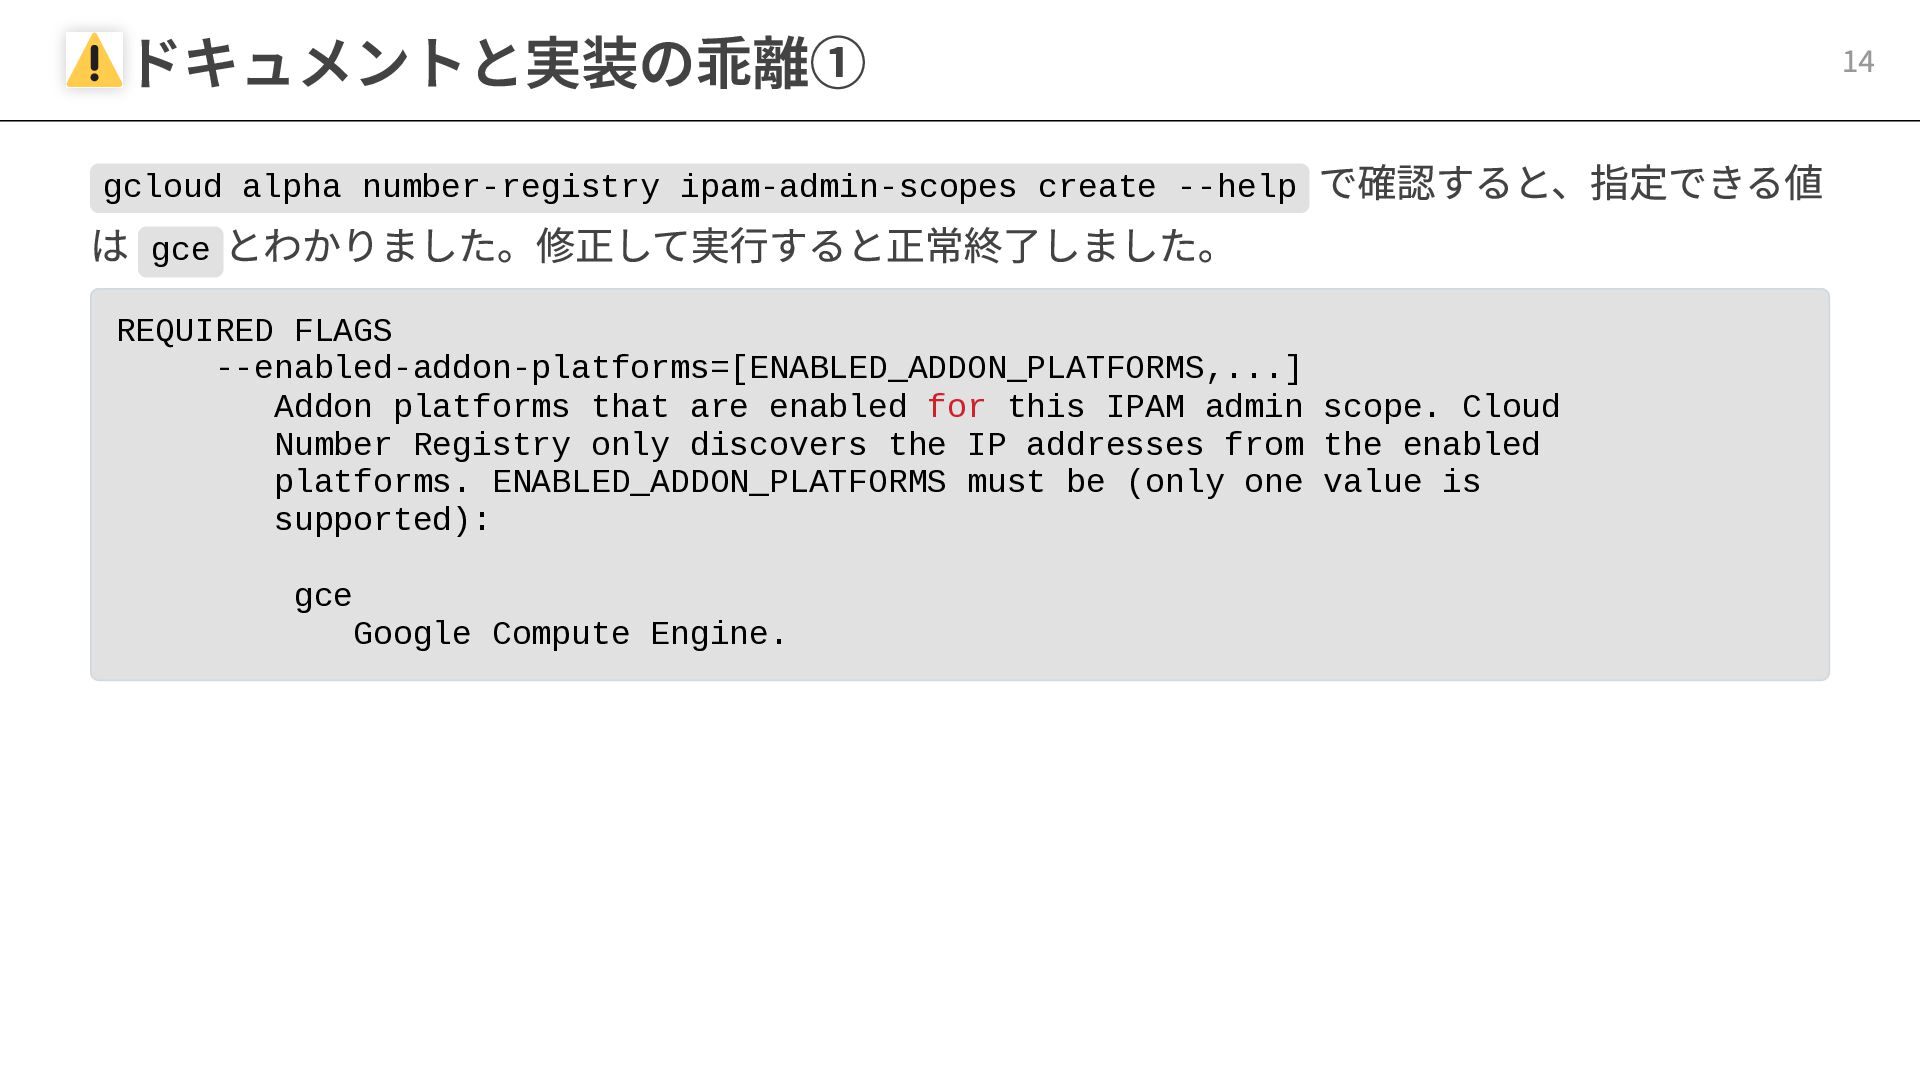Click the gce value in code block
Image resolution: width=1920 pixels, height=1080 pixels.
[x=322, y=596]
